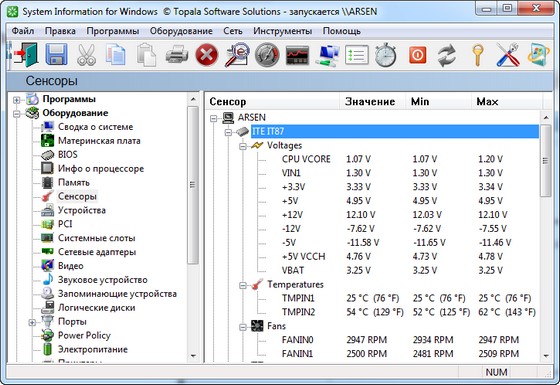Click the red power button icon

click(x=417, y=55)
